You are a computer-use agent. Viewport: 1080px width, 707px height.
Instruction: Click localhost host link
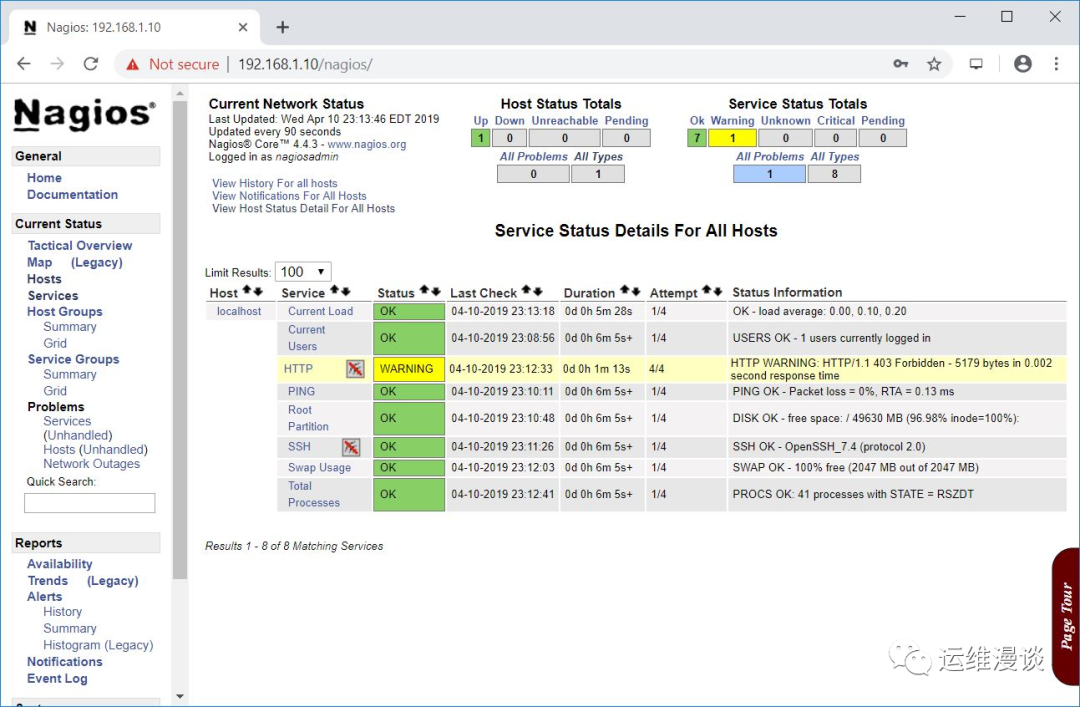click(x=239, y=311)
